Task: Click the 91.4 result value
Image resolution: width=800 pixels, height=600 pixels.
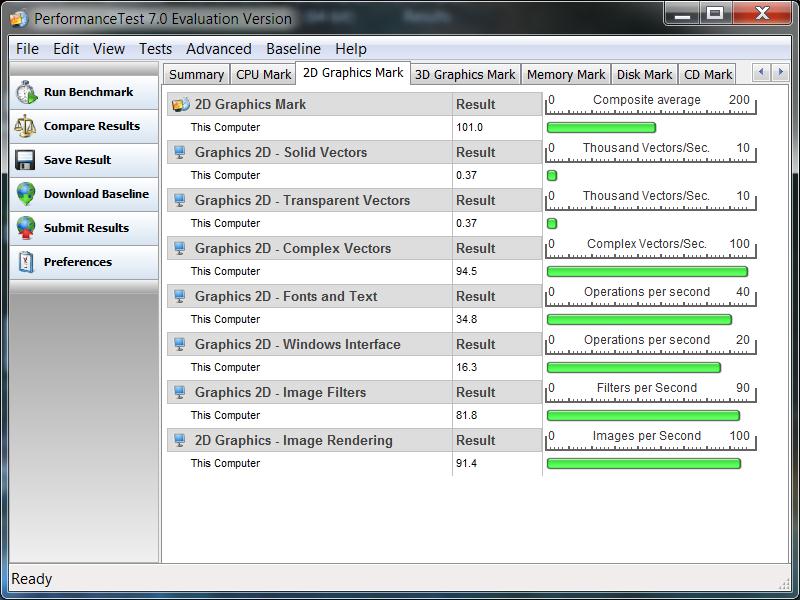Action: pos(466,463)
